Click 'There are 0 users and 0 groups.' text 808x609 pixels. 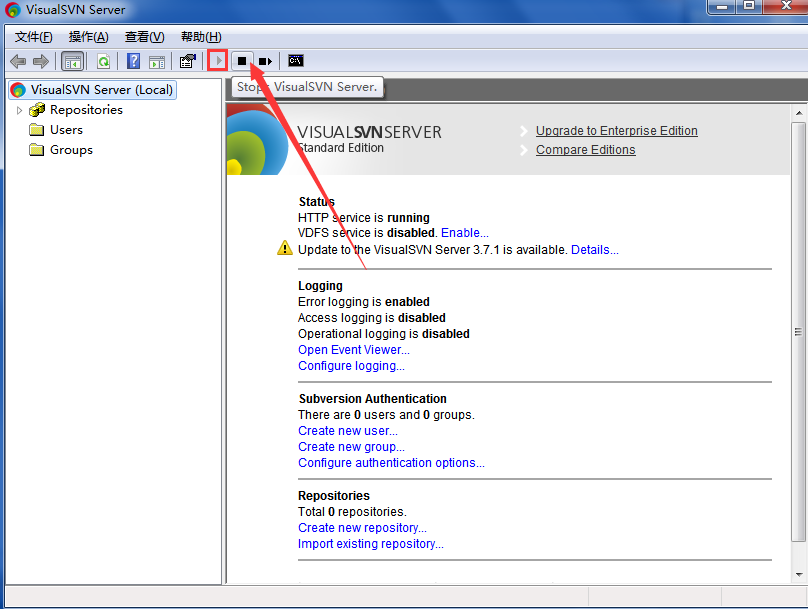point(386,415)
